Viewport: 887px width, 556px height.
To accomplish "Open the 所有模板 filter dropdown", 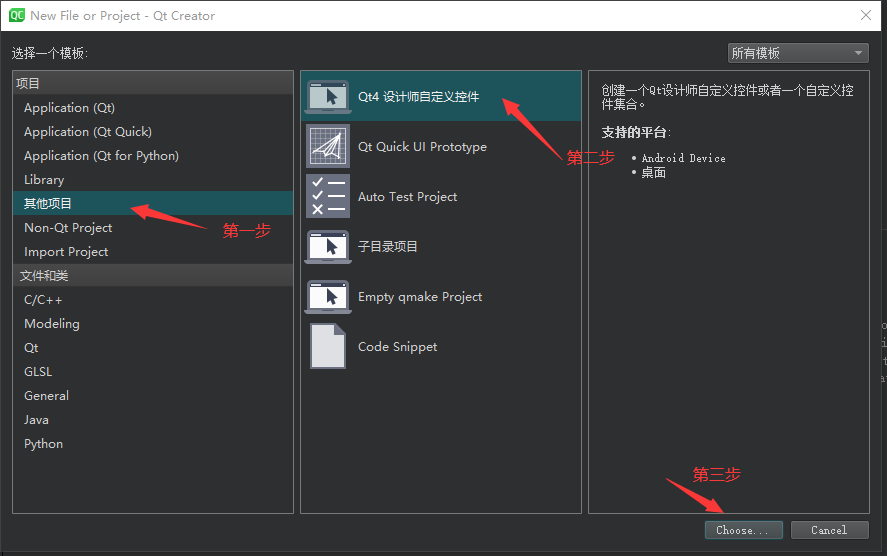I will tap(798, 53).
